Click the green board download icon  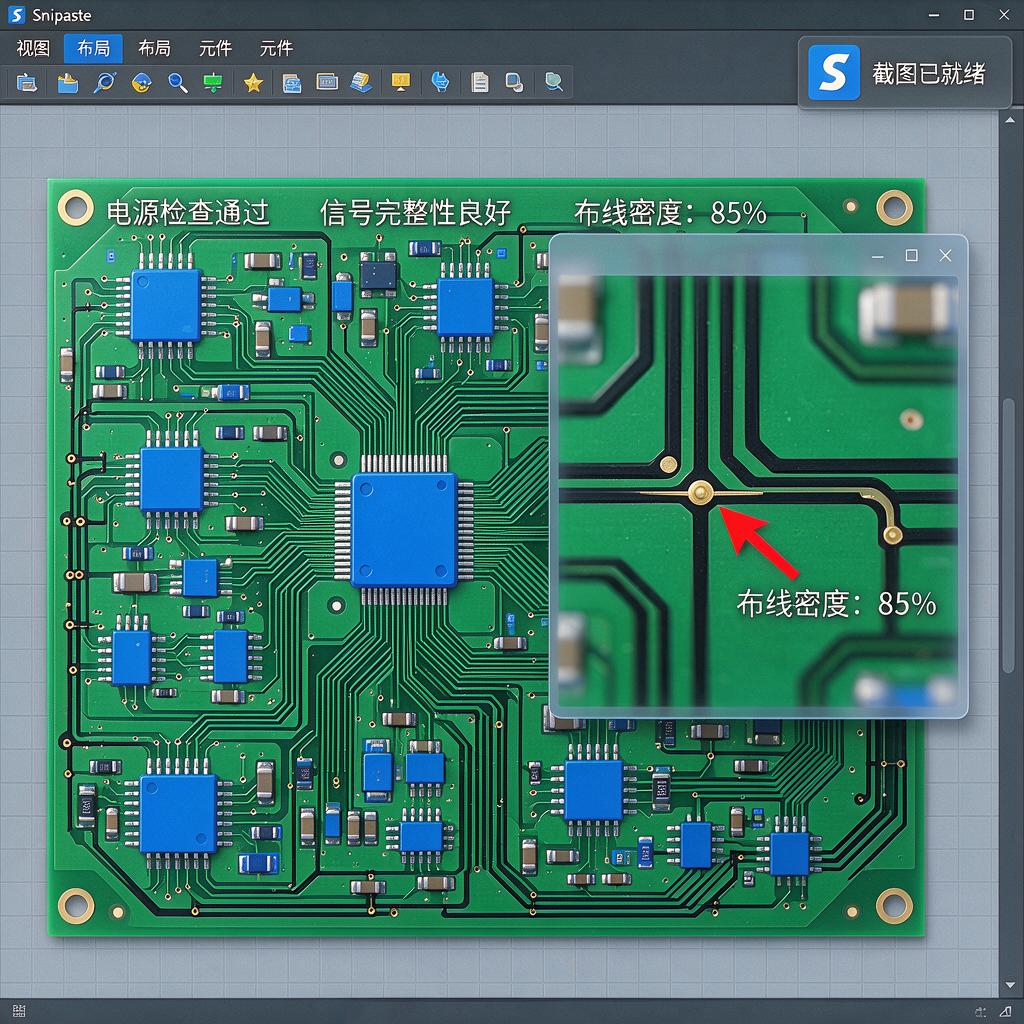(213, 82)
